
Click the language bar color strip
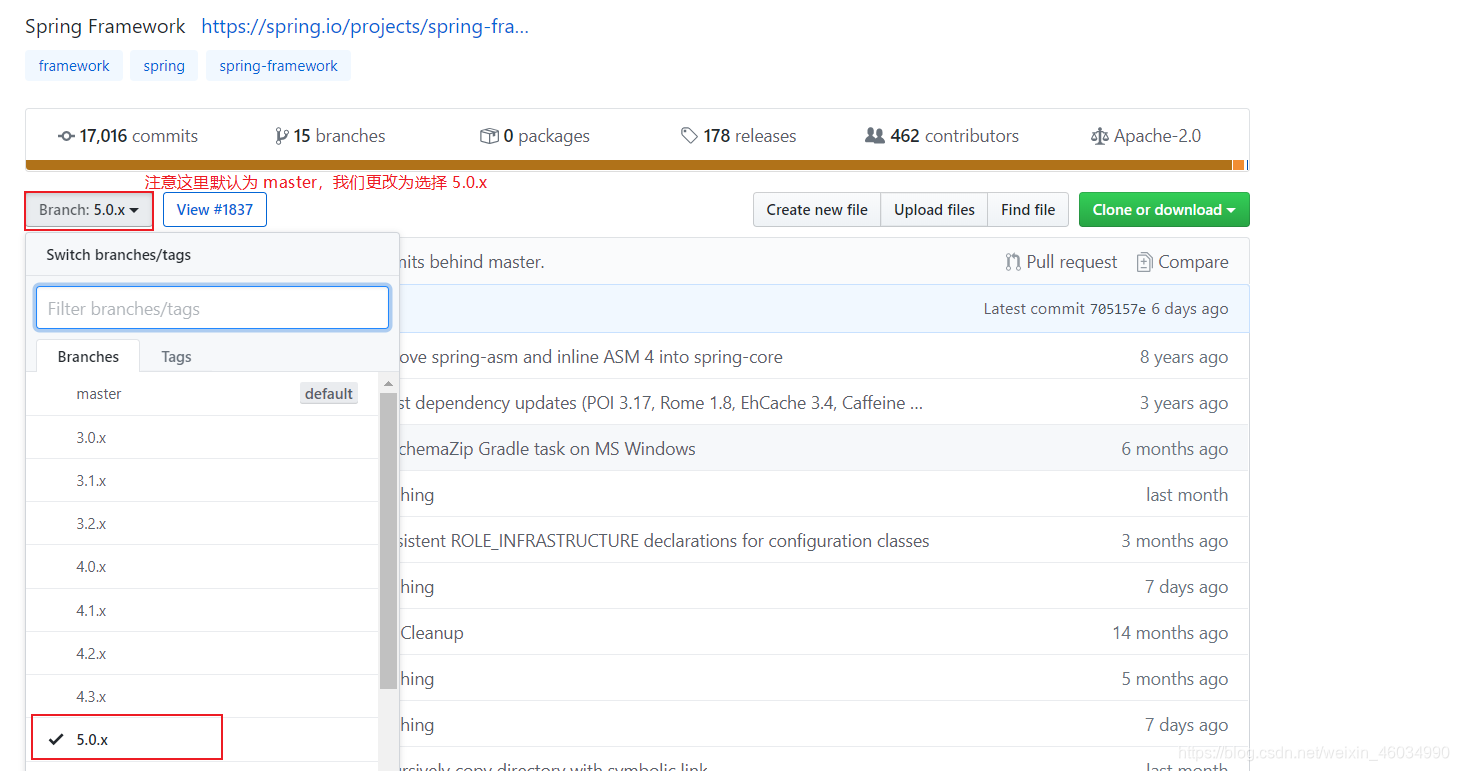click(637, 165)
